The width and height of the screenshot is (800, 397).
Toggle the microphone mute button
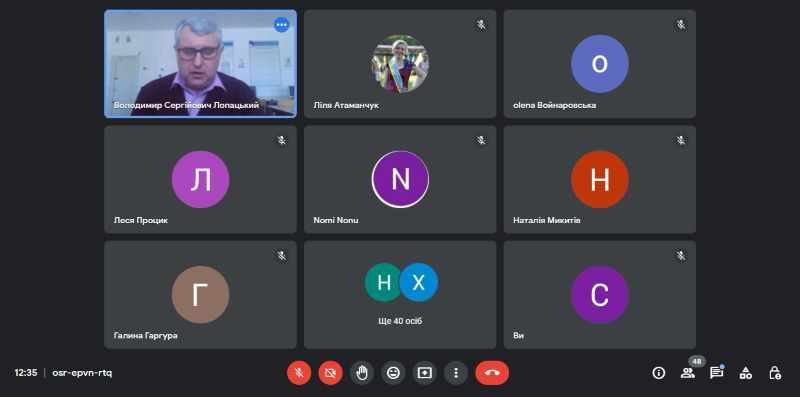299,373
